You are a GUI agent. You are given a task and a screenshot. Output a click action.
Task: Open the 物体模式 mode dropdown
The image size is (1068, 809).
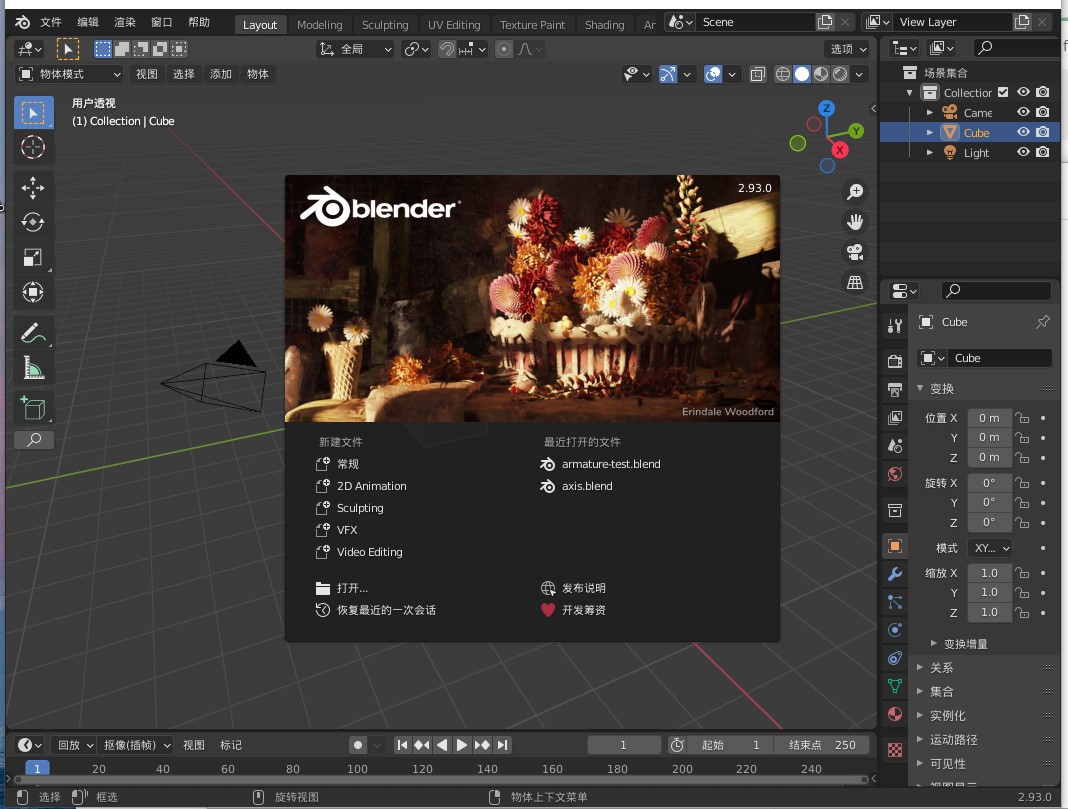point(69,74)
